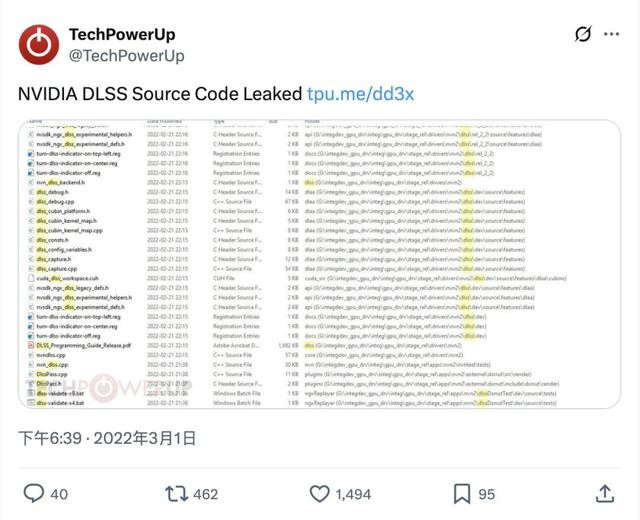Click the share upload icon
The width and height of the screenshot is (640, 520).
tap(604, 493)
